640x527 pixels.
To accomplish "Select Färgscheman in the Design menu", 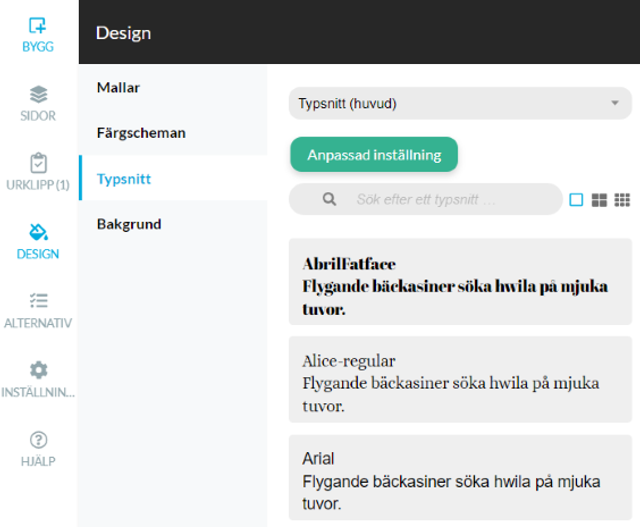I will coord(141,133).
